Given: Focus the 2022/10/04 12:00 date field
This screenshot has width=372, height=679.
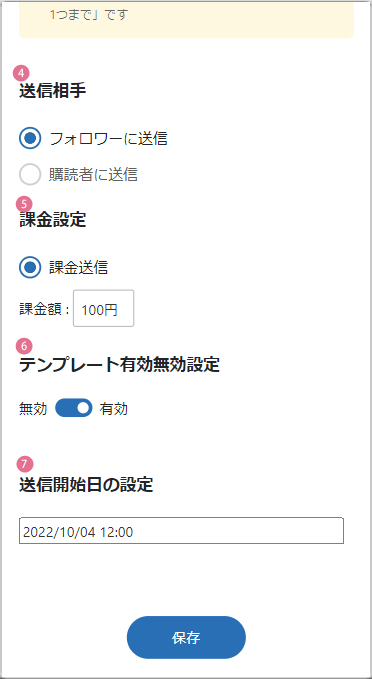Looking at the screenshot, I should tap(181, 530).
